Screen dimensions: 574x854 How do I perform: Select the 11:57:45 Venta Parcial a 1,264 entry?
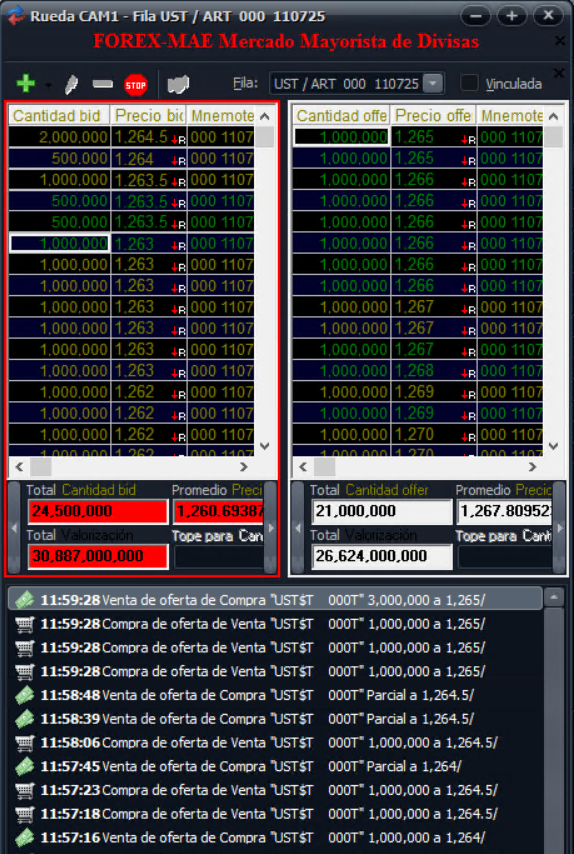[x=275, y=766]
